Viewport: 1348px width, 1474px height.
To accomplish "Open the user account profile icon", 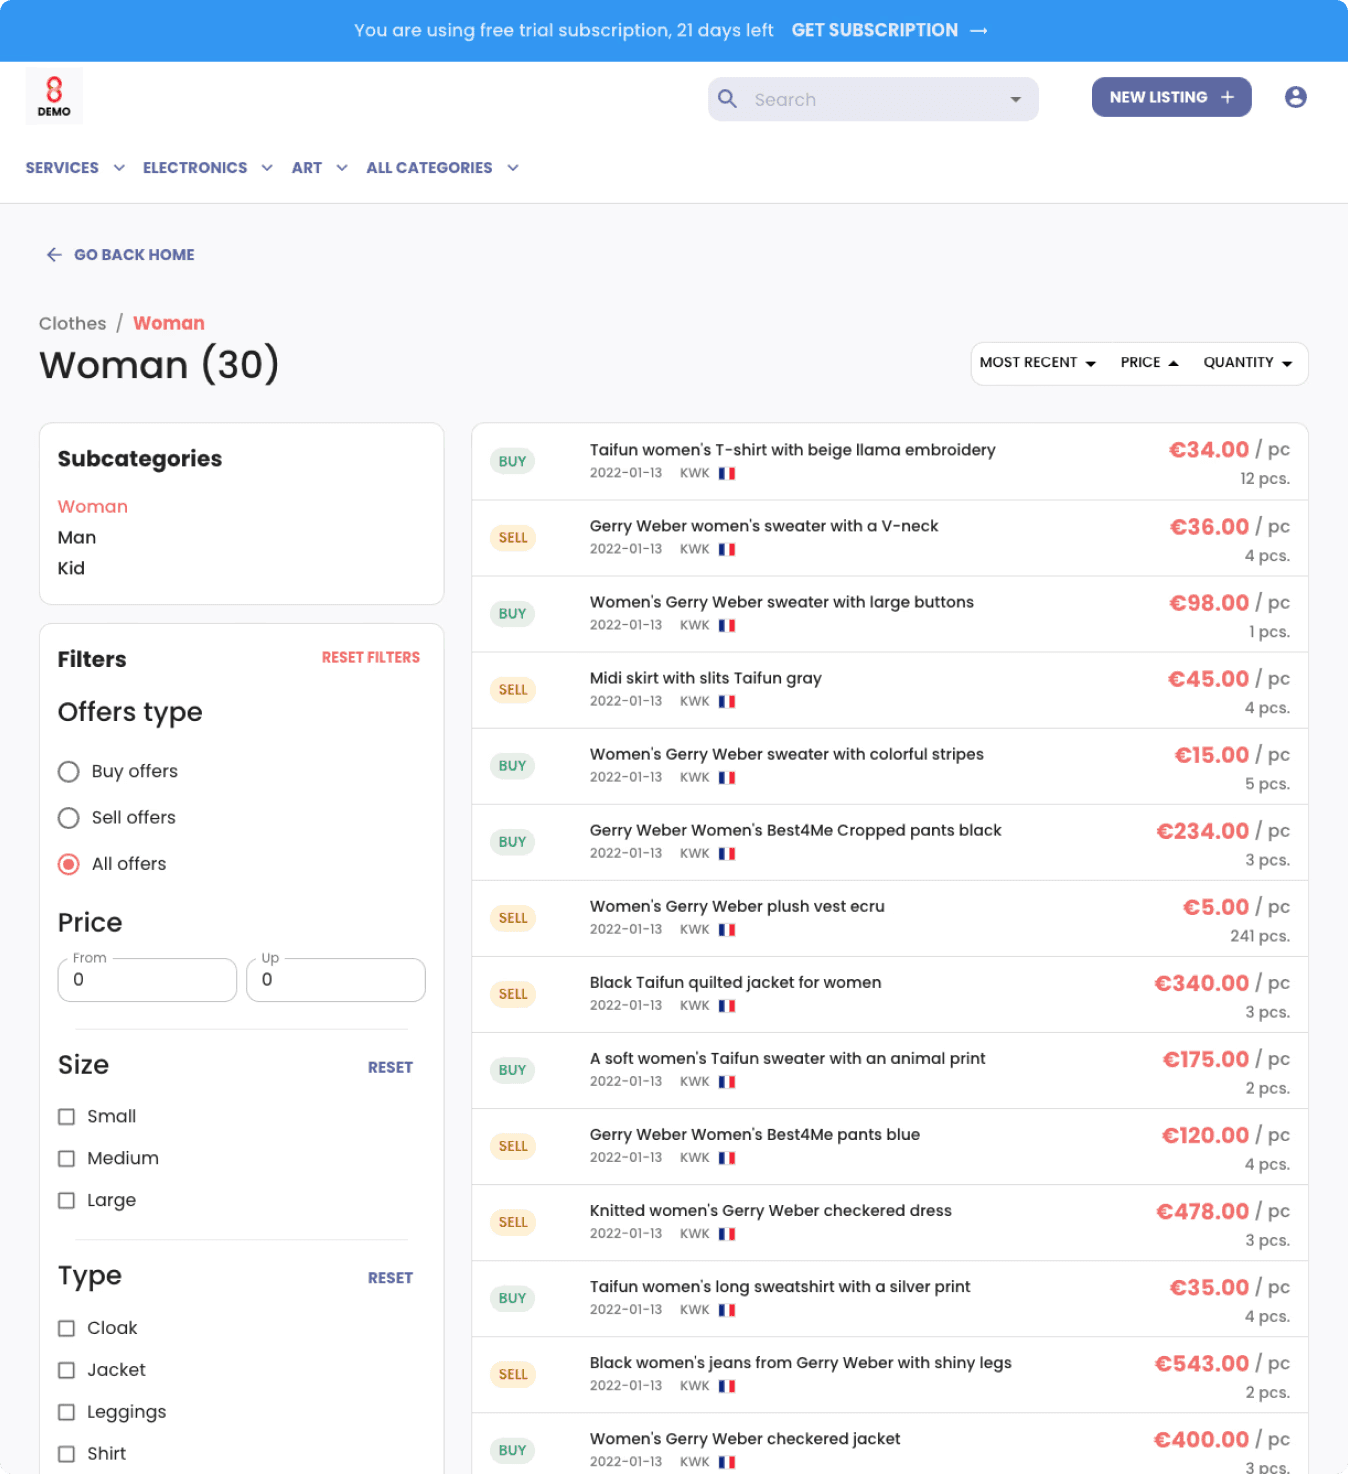I will coord(1296,97).
